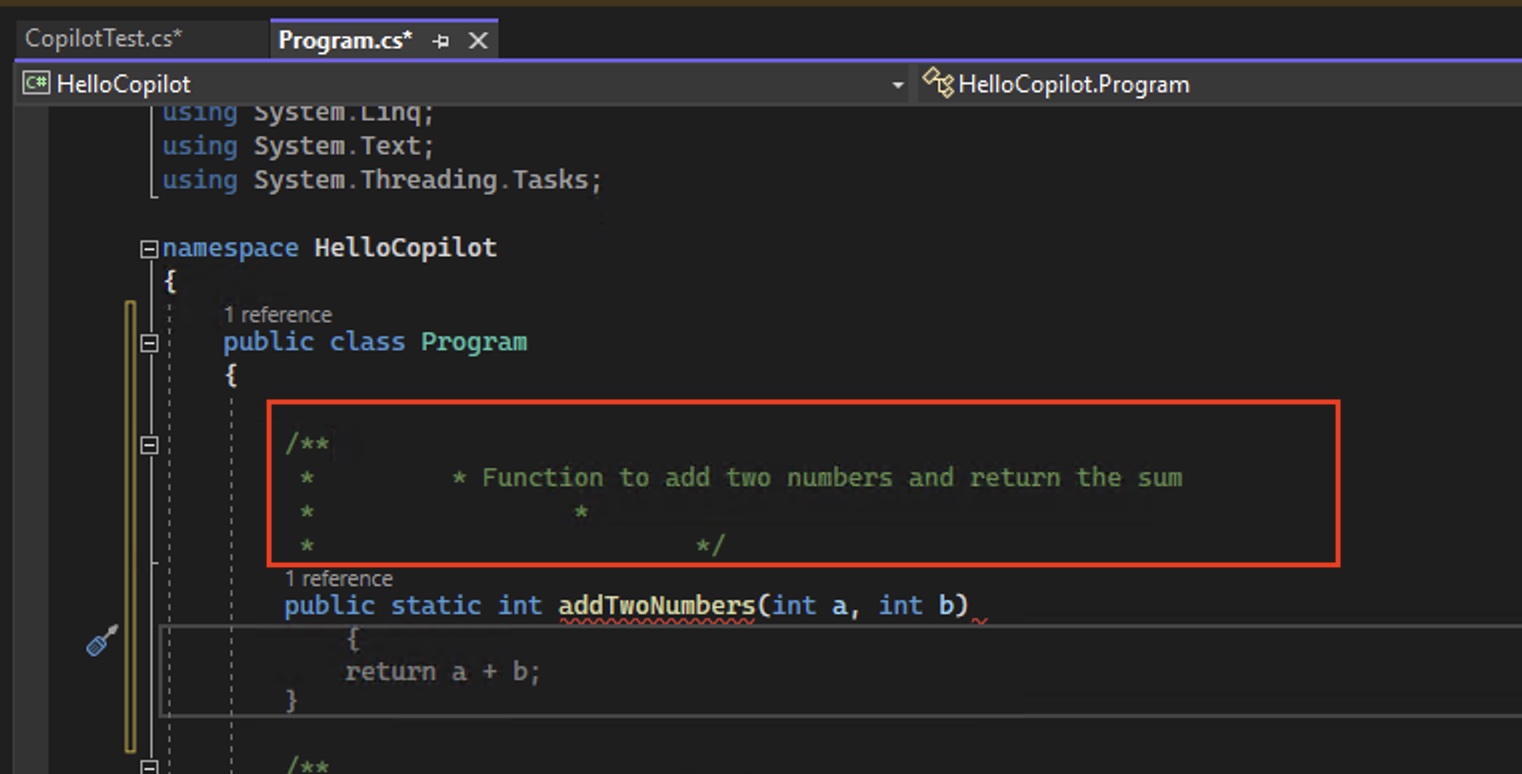
Task: Click 'HelloCopilot' in the namespace declaration
Action: (405, 248)
